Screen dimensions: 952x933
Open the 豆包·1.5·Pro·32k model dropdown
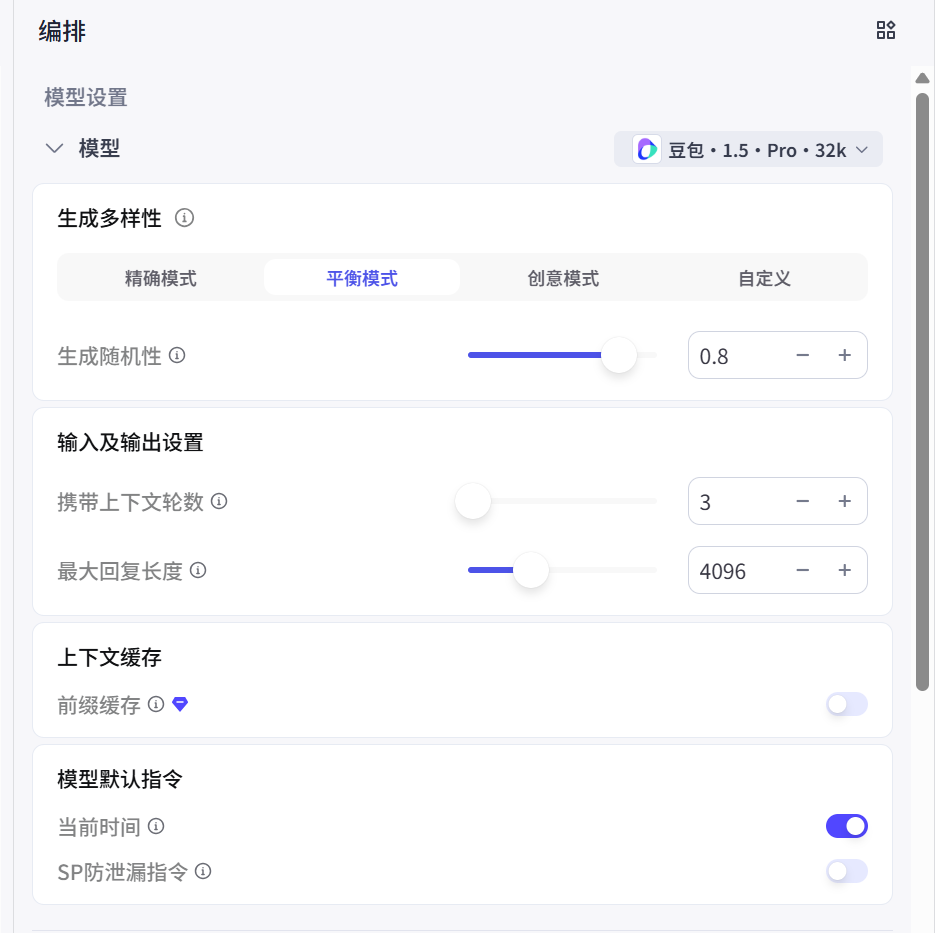click(x=748, y=149)
